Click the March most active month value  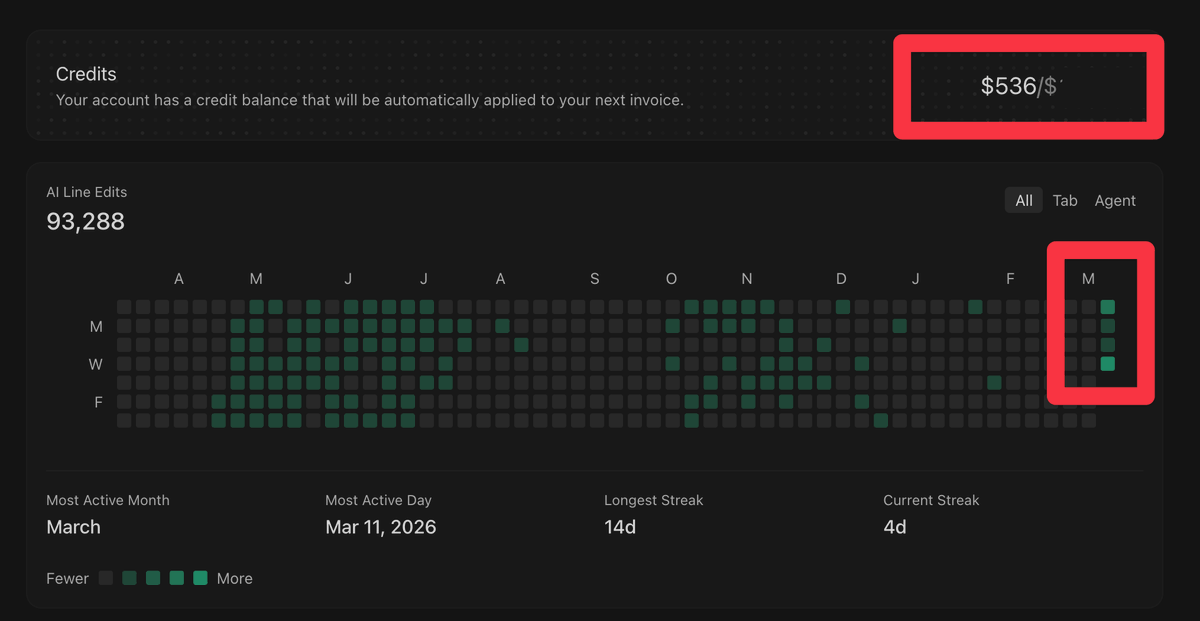(x=74, y=527)
